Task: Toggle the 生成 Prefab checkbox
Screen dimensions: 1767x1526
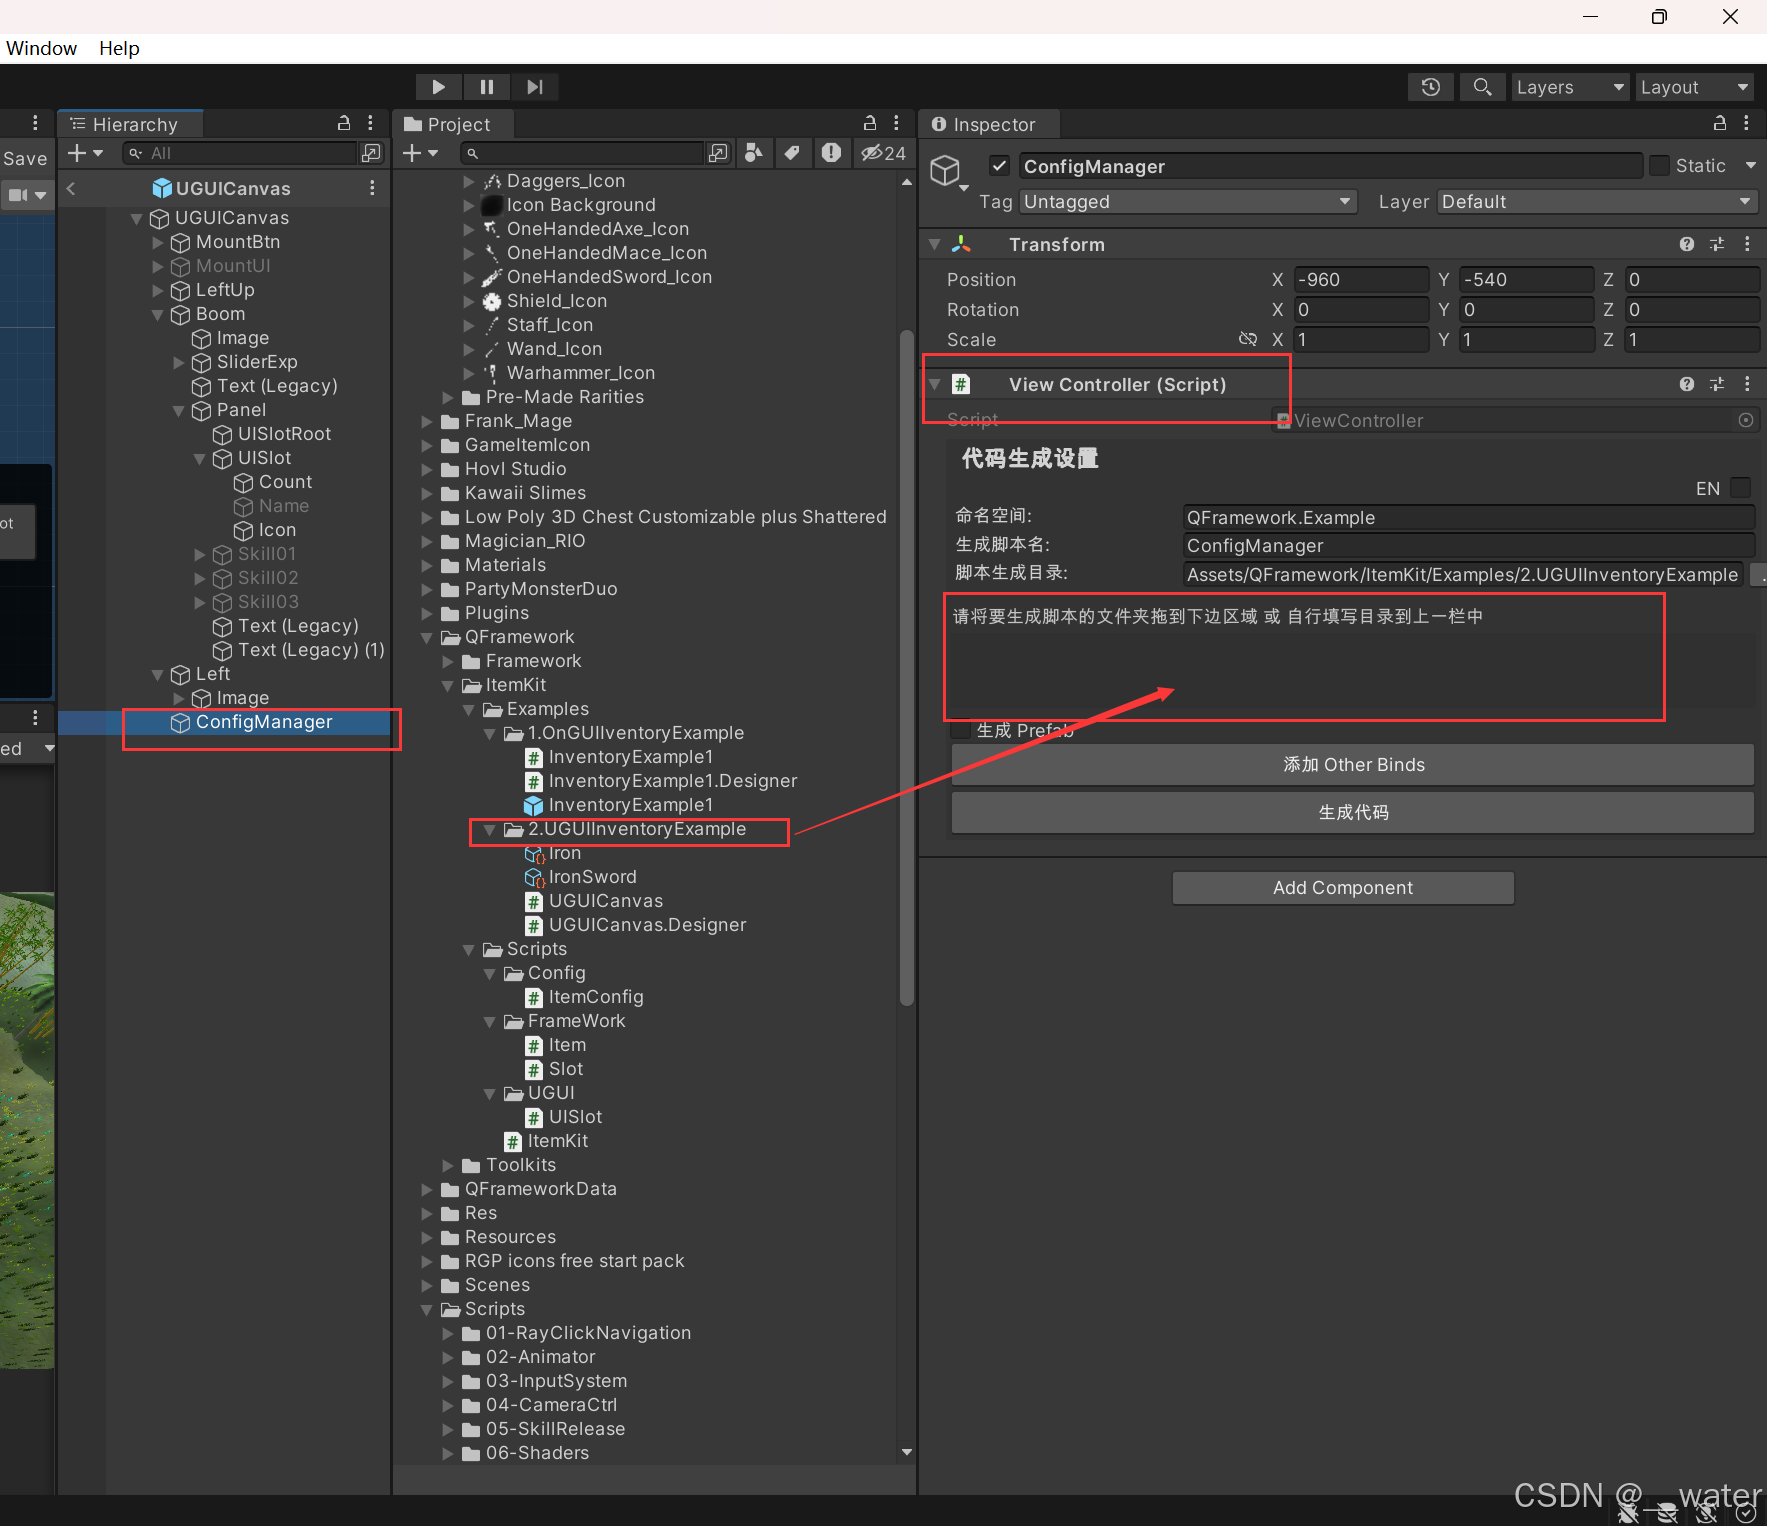Action: (961, 730)
